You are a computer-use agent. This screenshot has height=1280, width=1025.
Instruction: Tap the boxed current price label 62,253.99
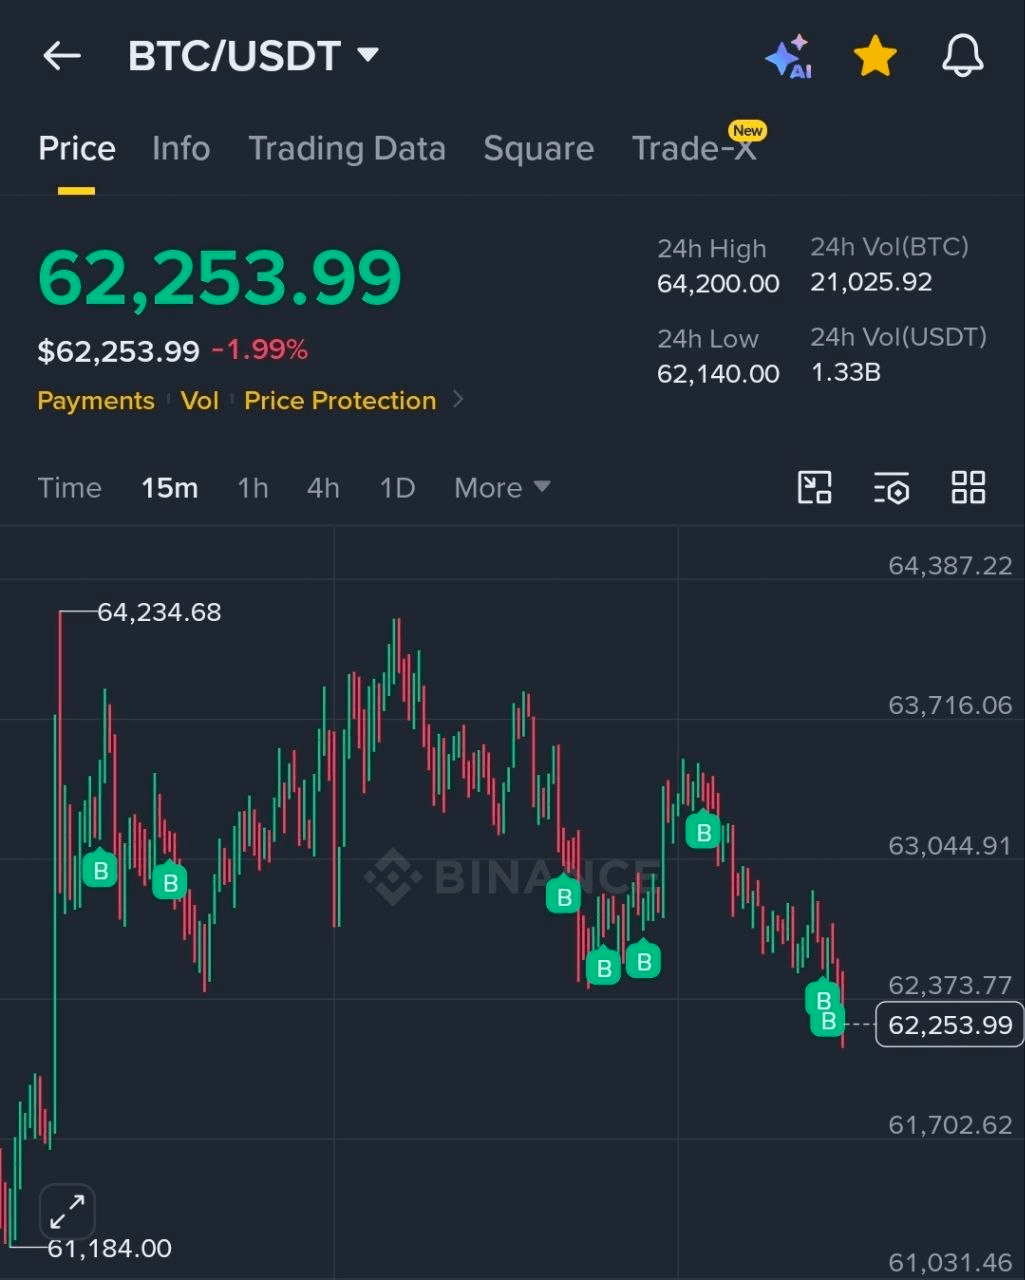pos(950,1025)
